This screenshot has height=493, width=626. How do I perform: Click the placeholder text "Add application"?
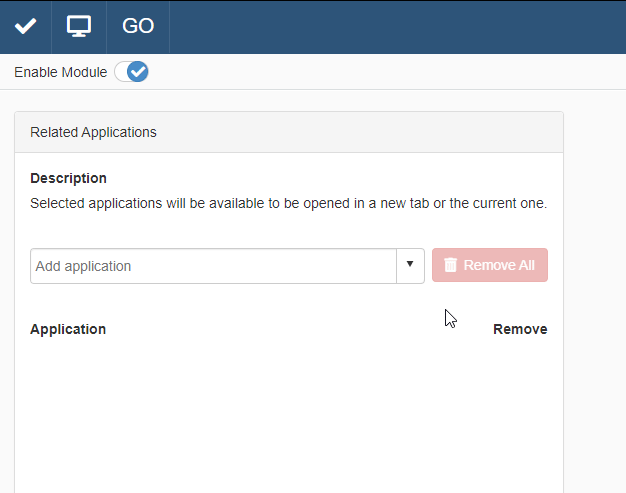(84, 266)
